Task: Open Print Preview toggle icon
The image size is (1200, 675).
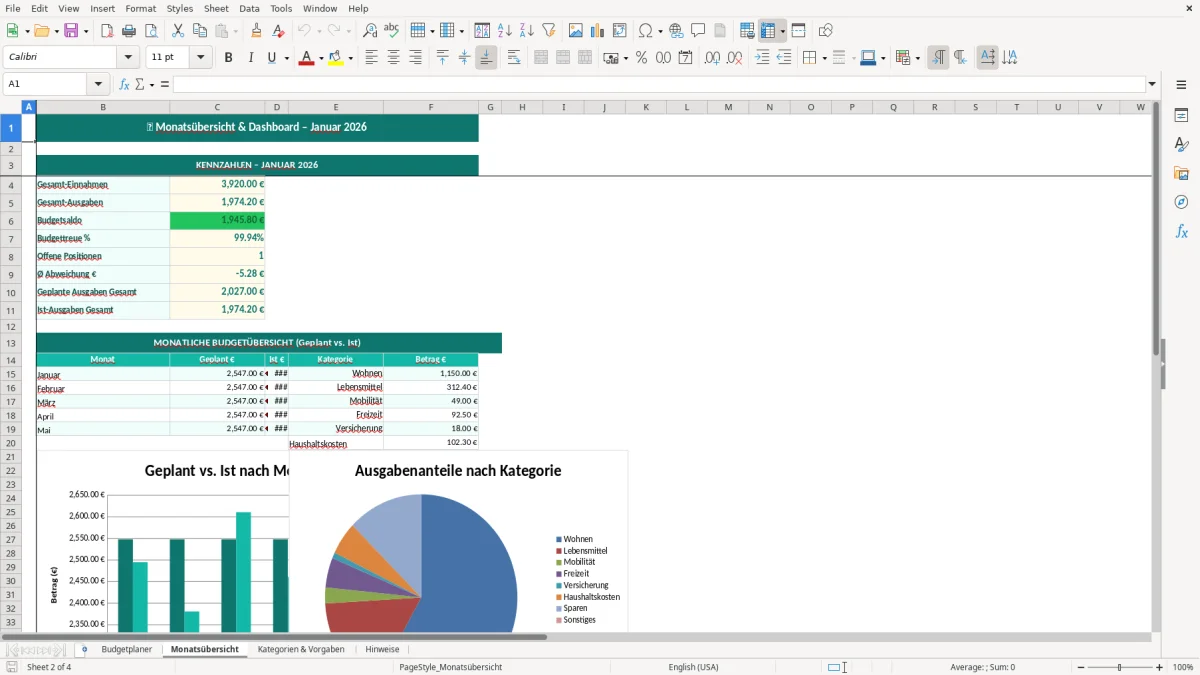Action: [150, 31]
